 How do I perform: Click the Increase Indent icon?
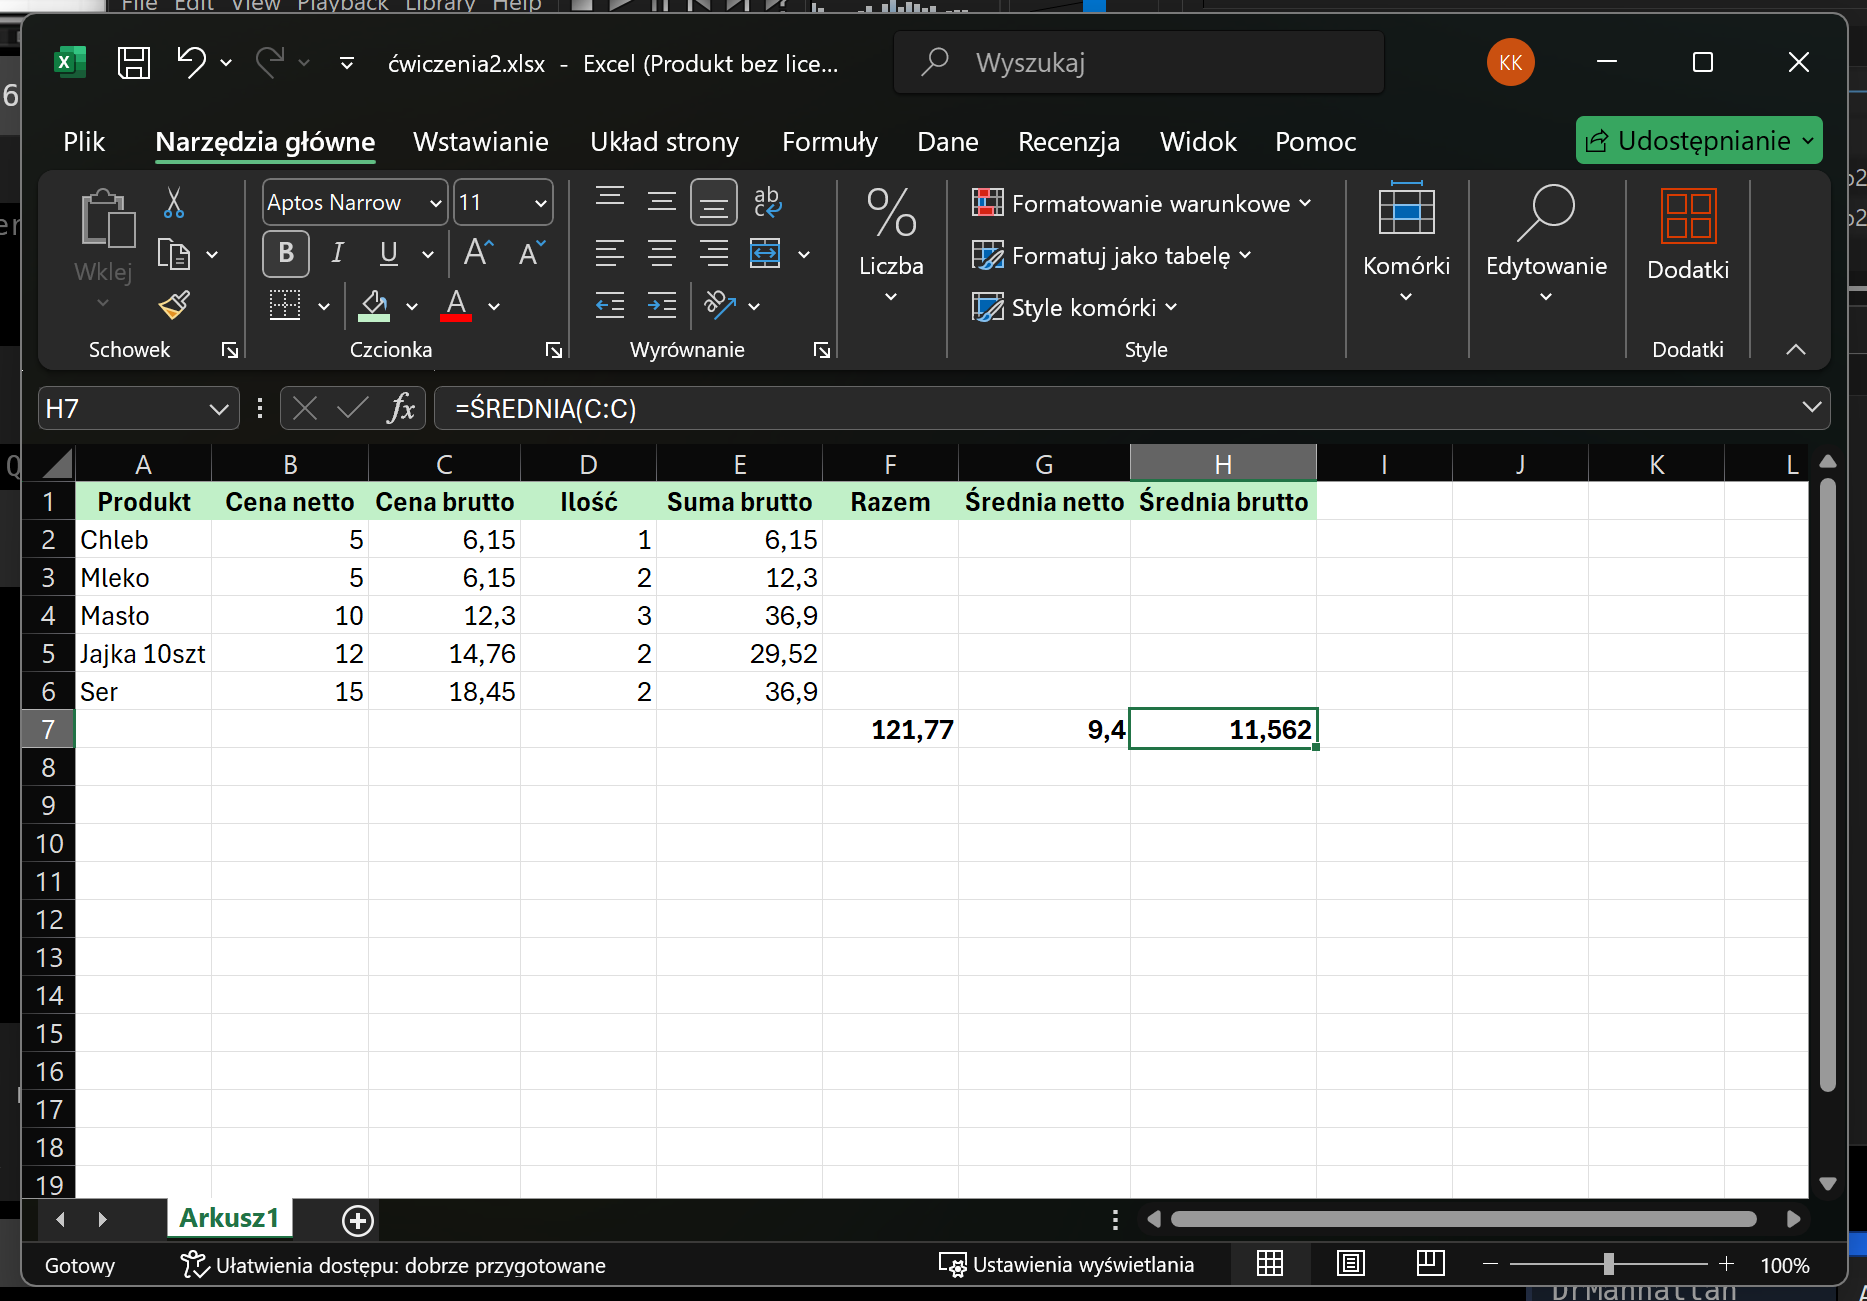(661, 305)
